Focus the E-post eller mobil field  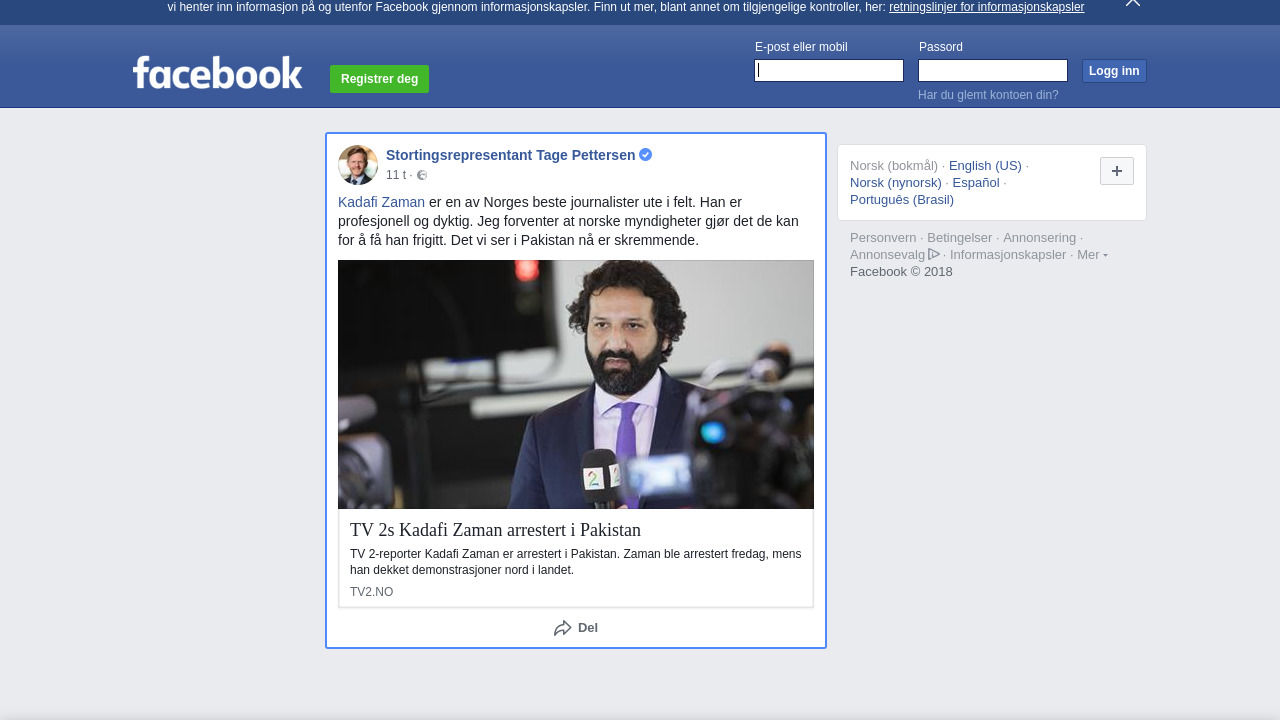(829, 70)
